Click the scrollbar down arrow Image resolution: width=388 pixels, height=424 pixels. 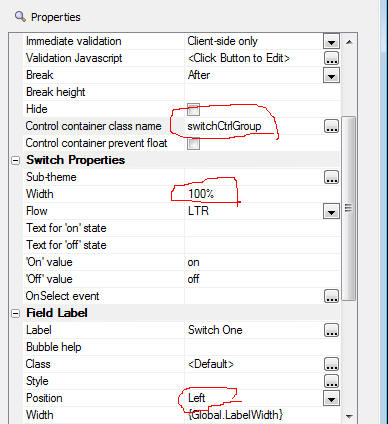click(x=349, y=416)
